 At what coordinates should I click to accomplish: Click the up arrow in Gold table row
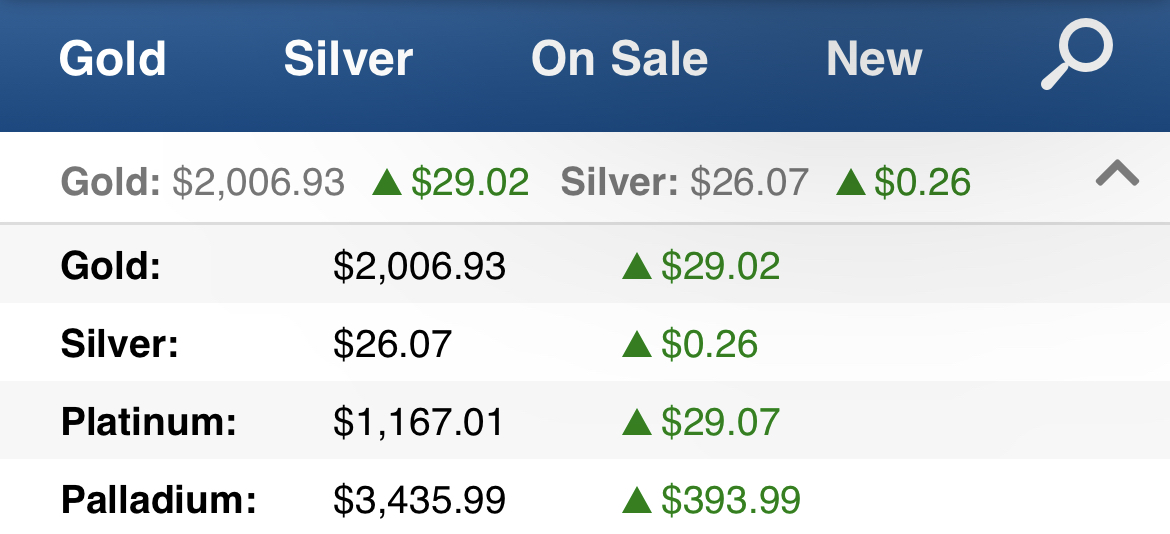tap(637, 266)
